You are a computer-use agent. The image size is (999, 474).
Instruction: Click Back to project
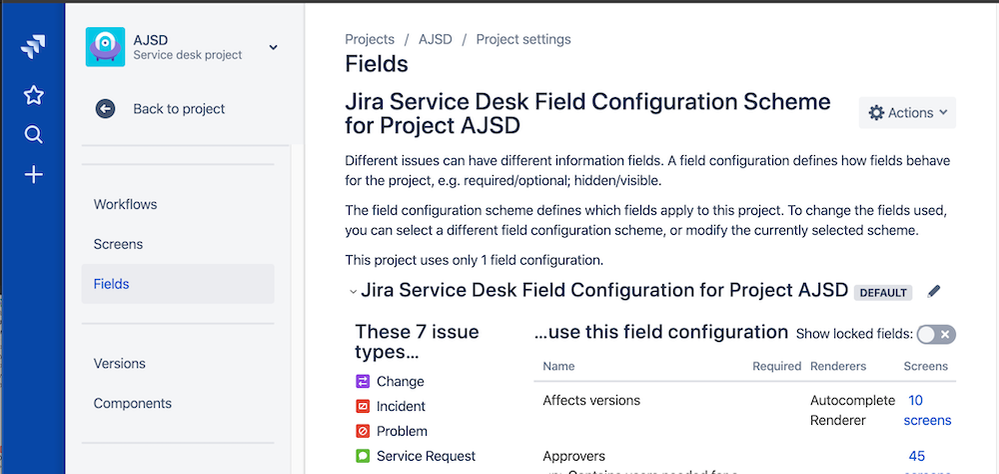click(179, 109)
